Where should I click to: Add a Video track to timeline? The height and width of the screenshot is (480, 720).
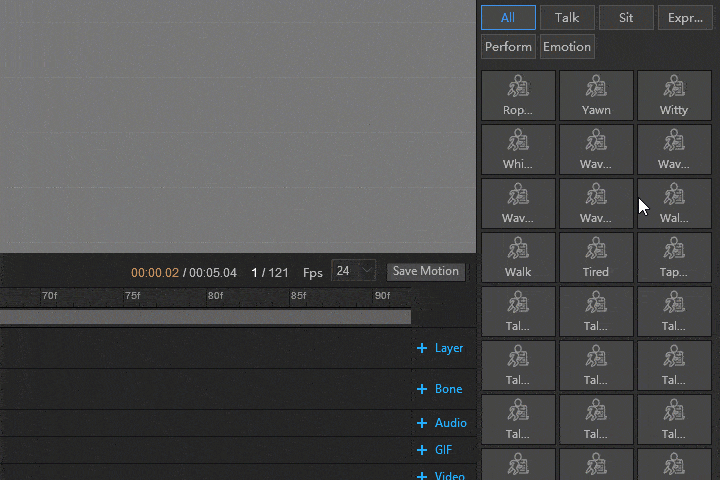pyautogui.click(x=422, y=476)
